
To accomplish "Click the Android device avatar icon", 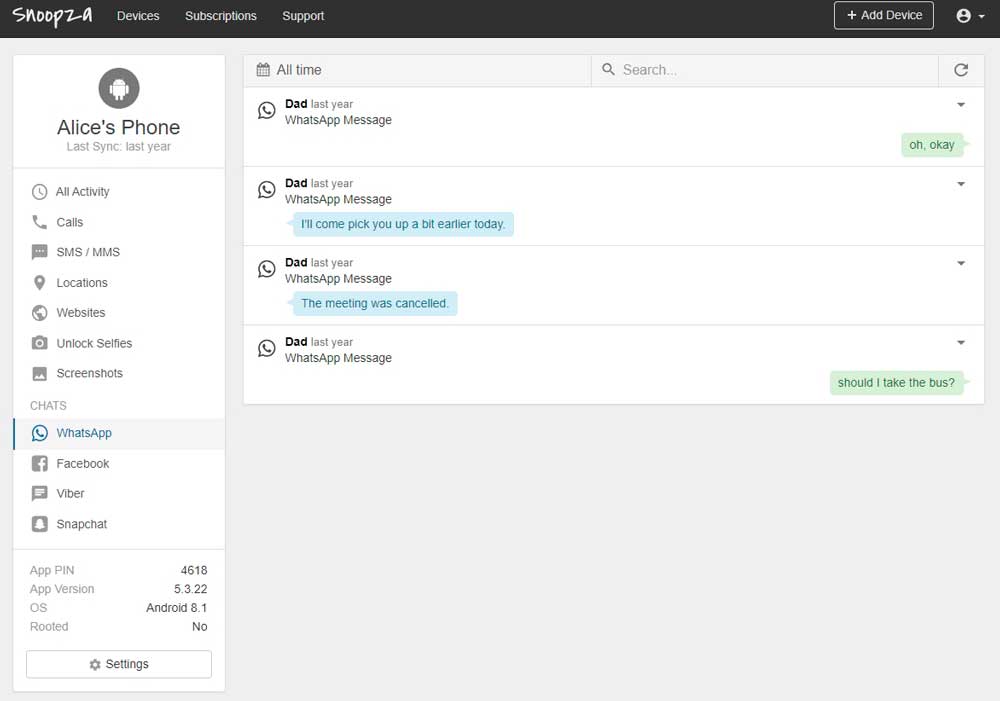I will pos(119,88).
